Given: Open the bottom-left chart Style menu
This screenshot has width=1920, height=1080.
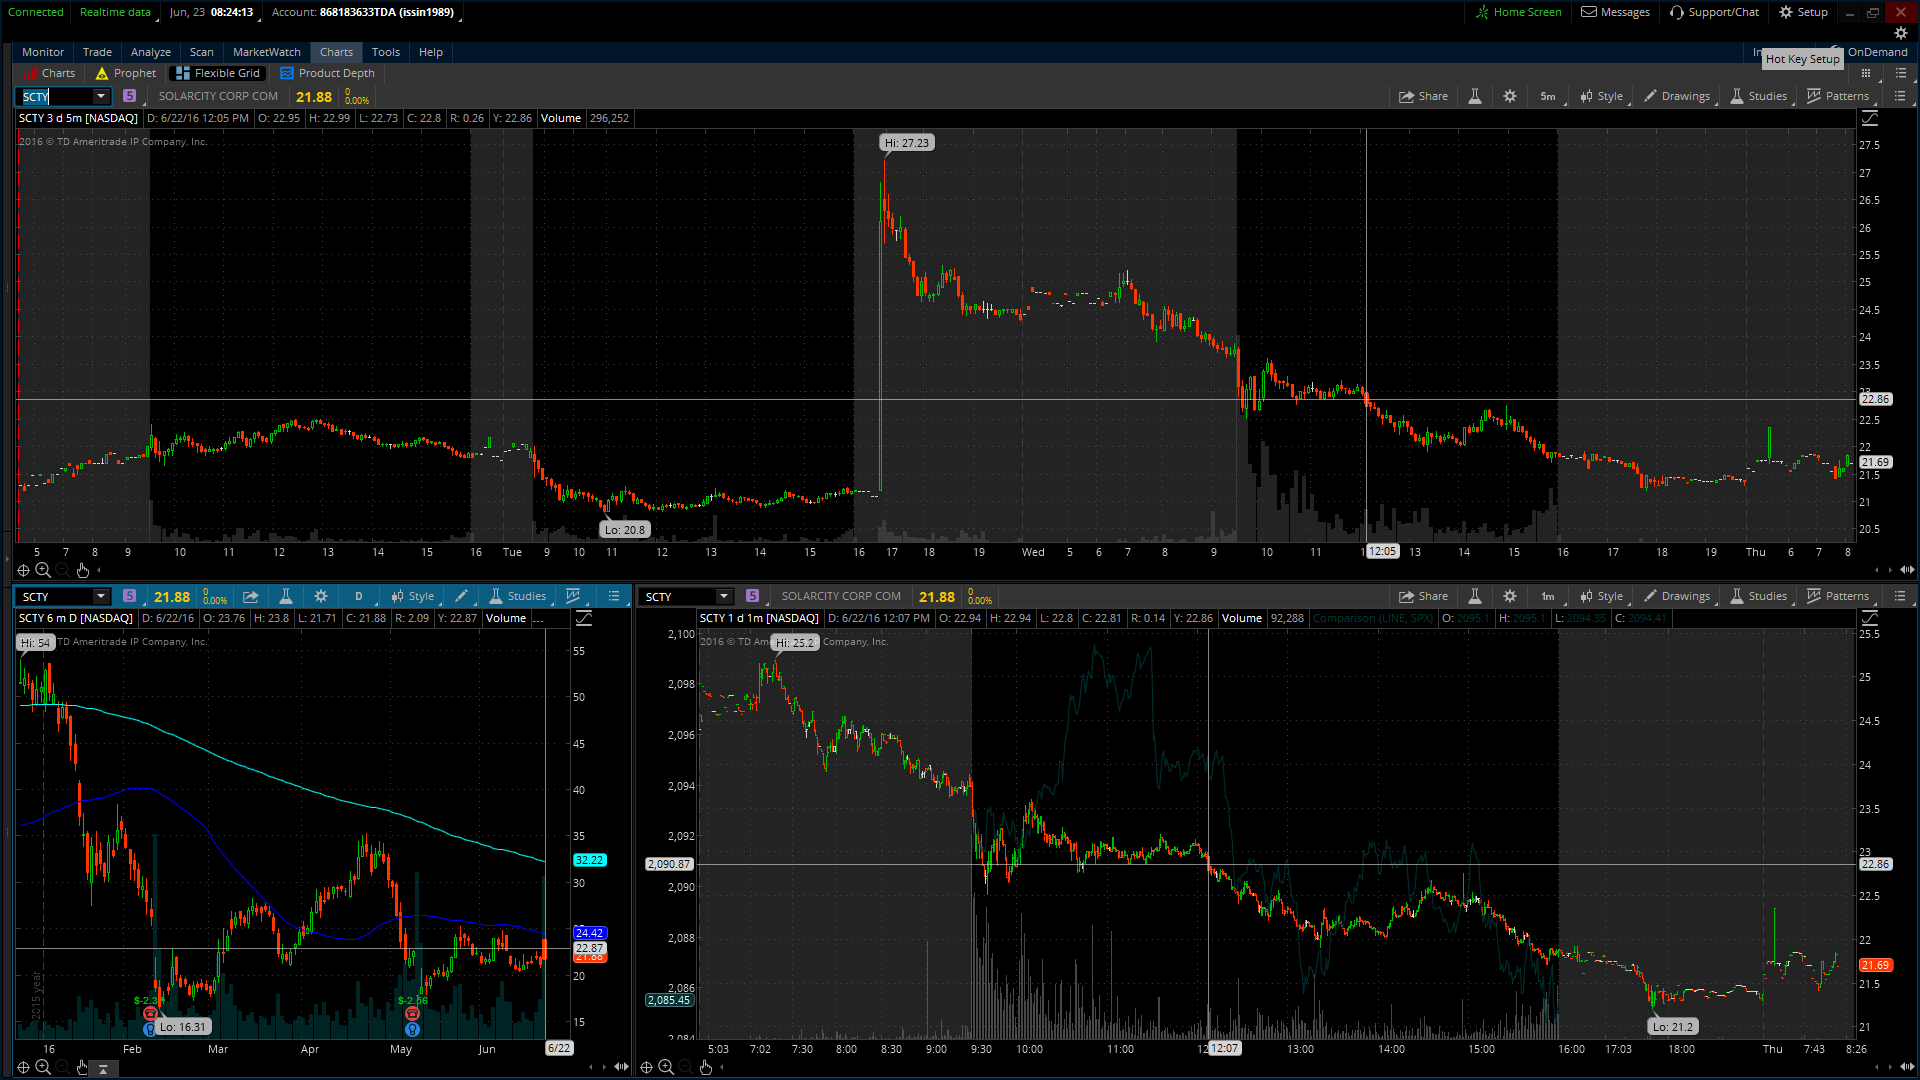Looking at the screenshot, I should (413, 597).
